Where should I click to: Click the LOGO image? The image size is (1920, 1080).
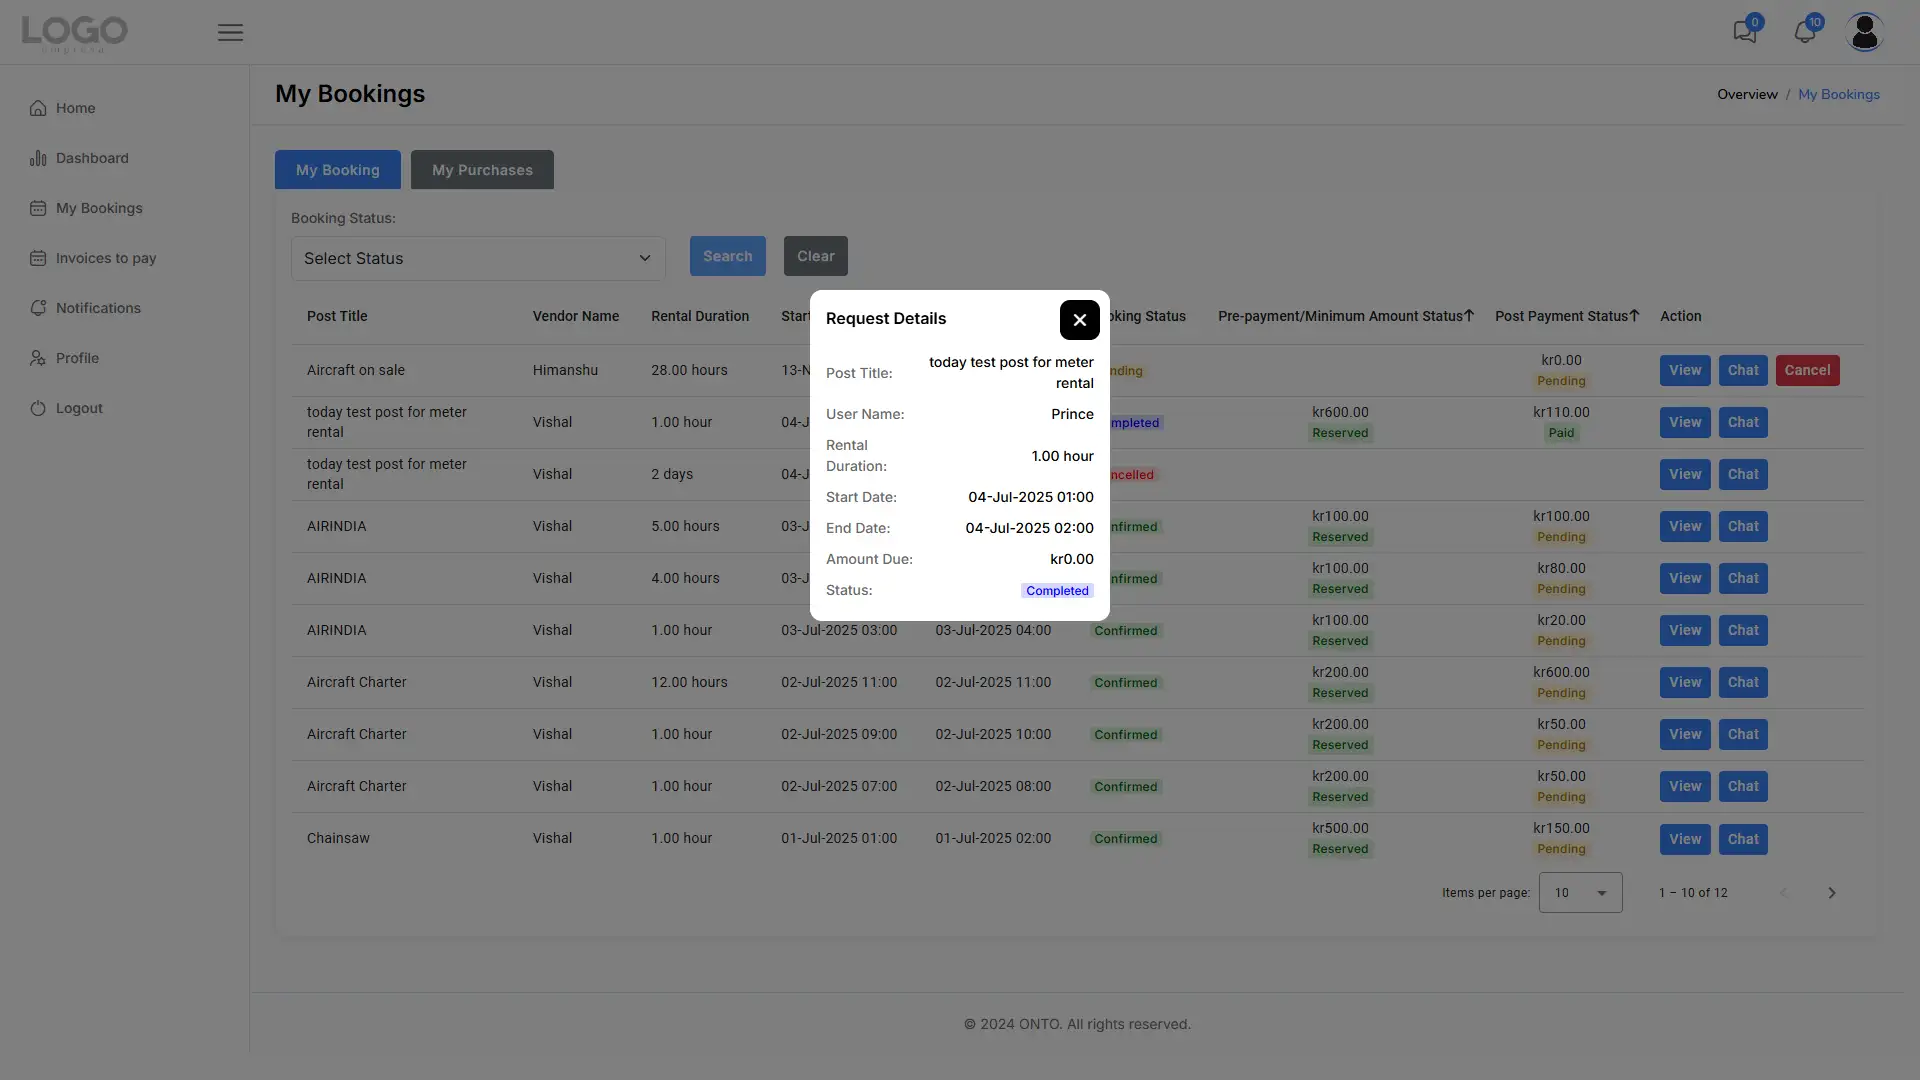pos(75,33)
